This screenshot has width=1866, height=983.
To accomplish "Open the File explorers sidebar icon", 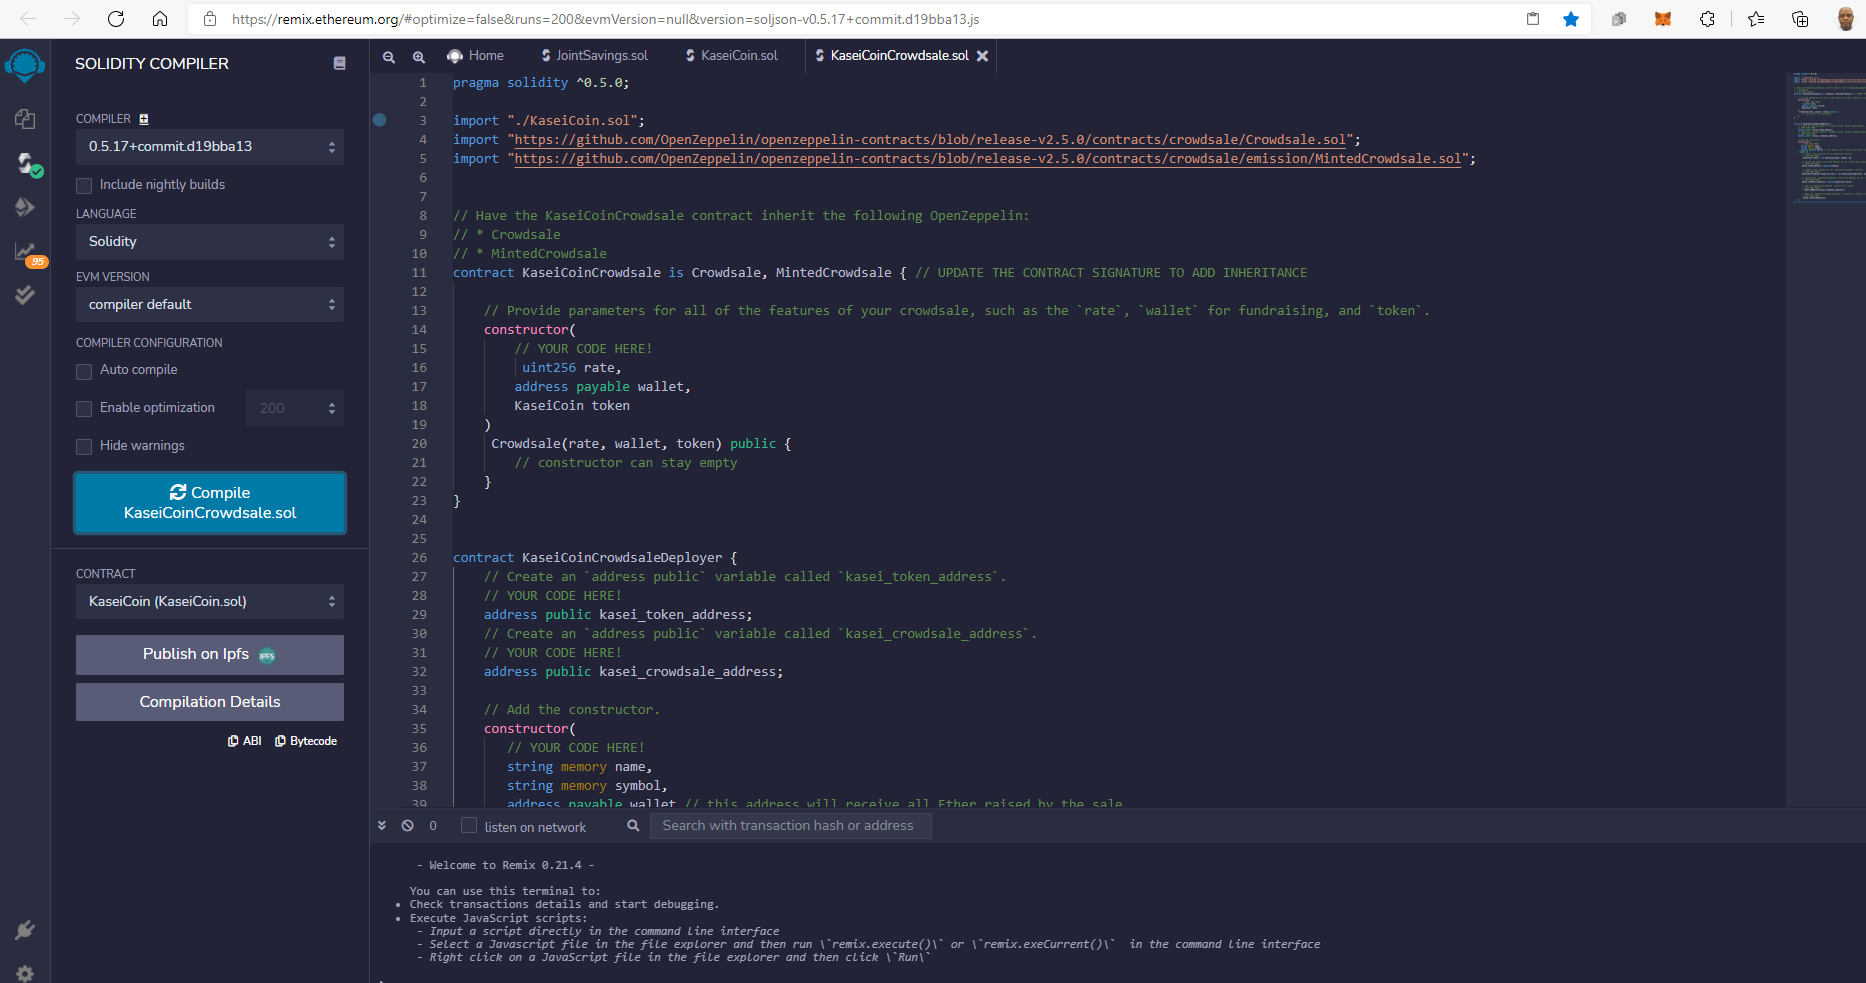I will click(25, 119).
